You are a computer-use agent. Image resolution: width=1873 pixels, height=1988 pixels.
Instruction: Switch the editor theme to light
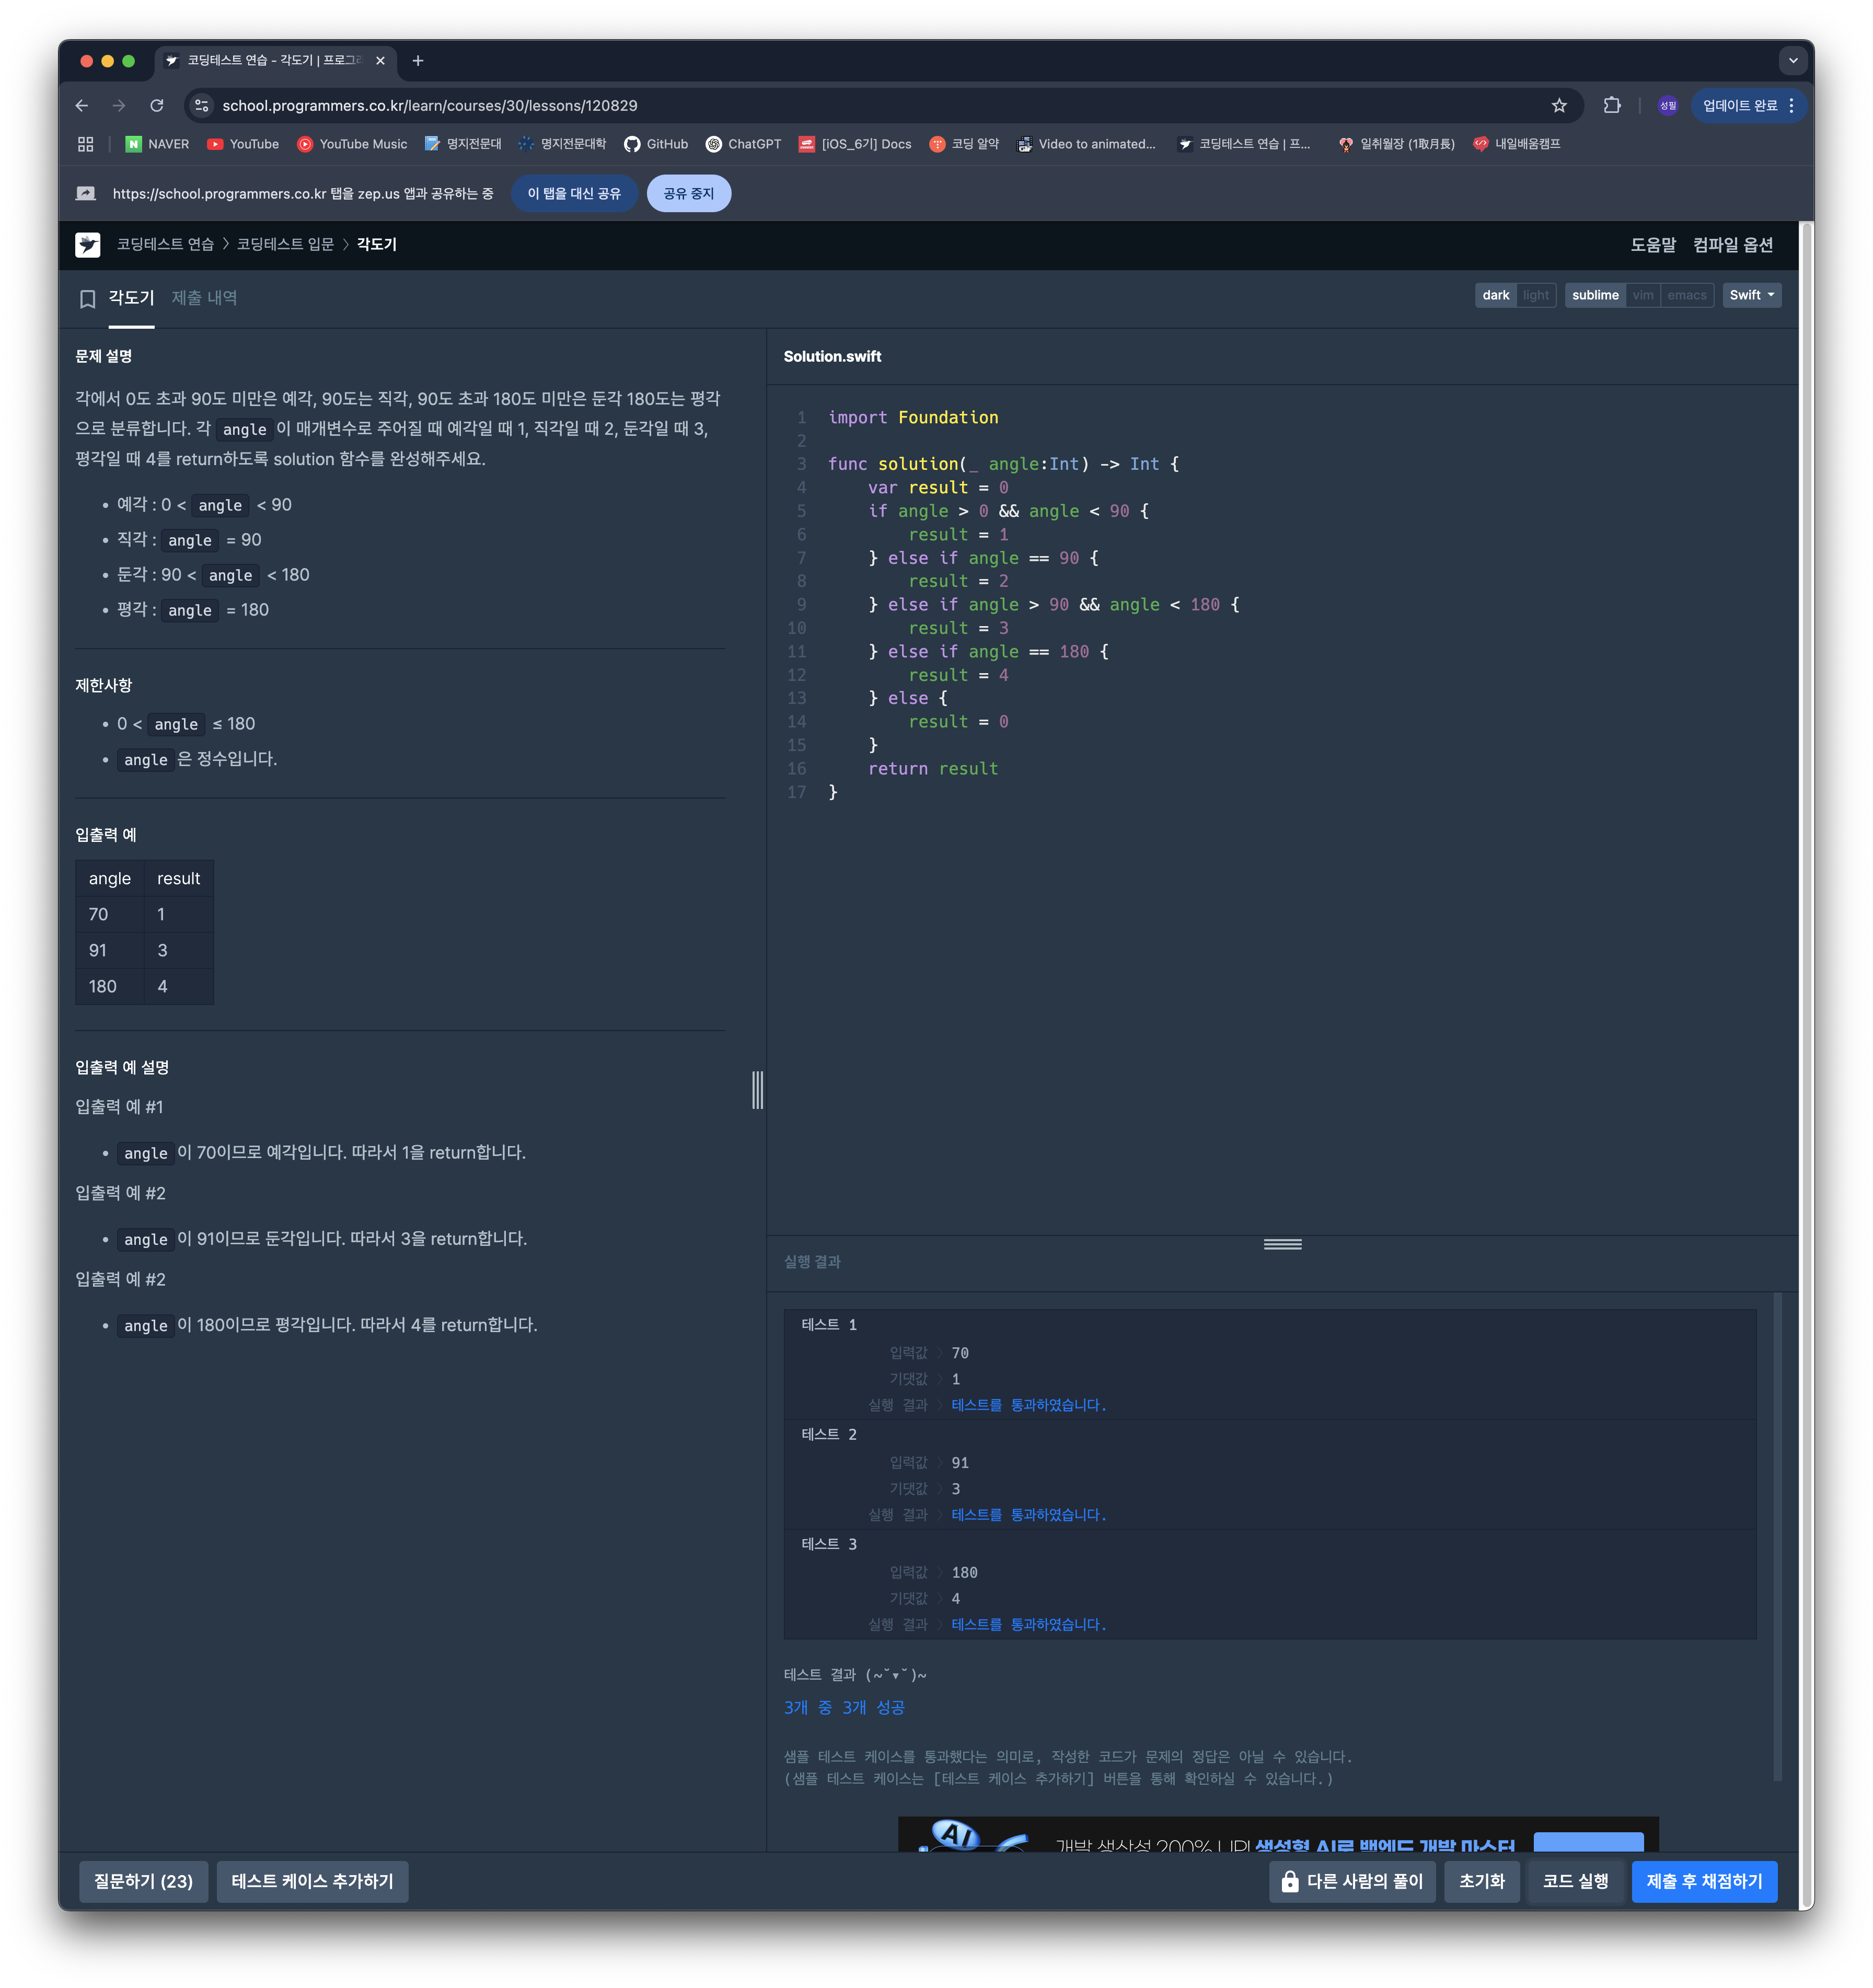1535,295
